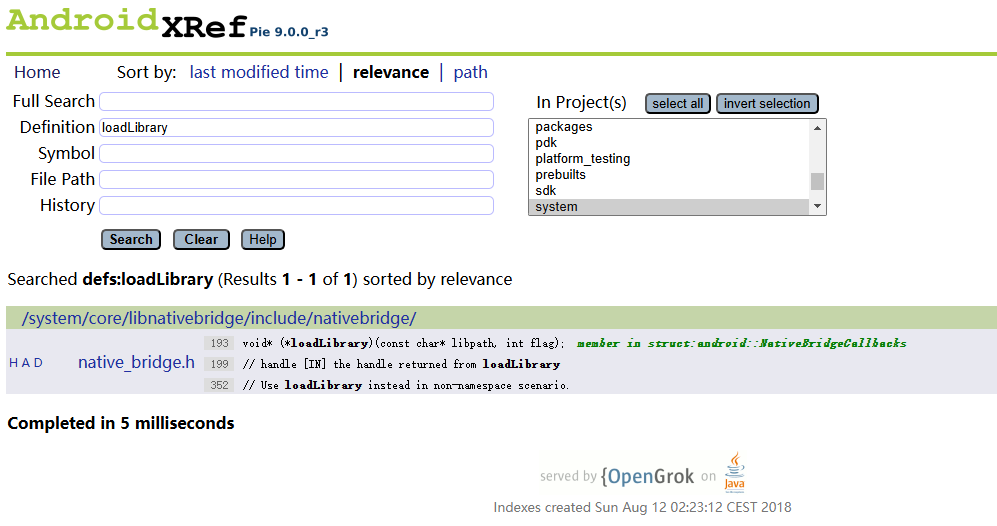Screen dimensions: 997x526
Task: Open the native_bridge.h file link
Action: click(136, 363)
